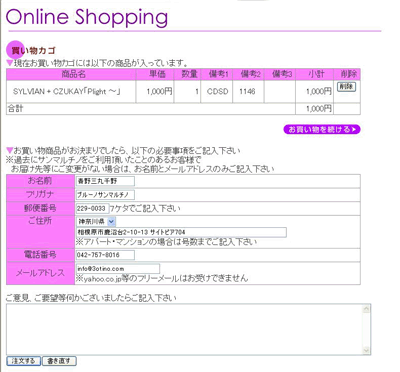Reset form with 書き直す button
400x372 pixels.
pos(59,361)
